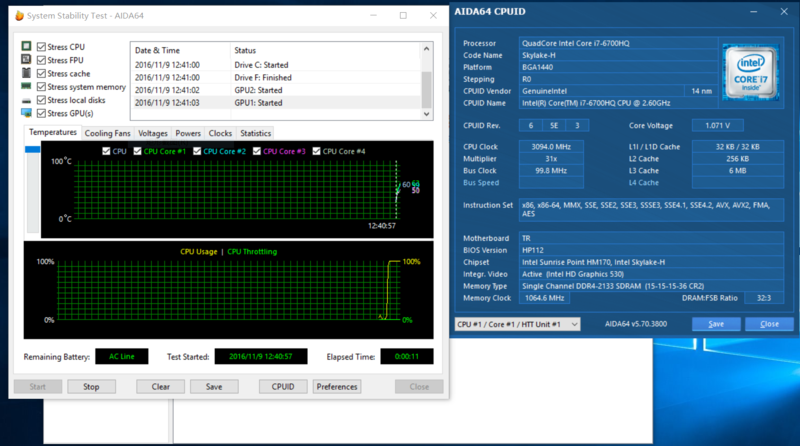Toggle CPU Core #1 graph checkbox
The height and width of the screenshot is (446, 800).
(x=137, y=151)
